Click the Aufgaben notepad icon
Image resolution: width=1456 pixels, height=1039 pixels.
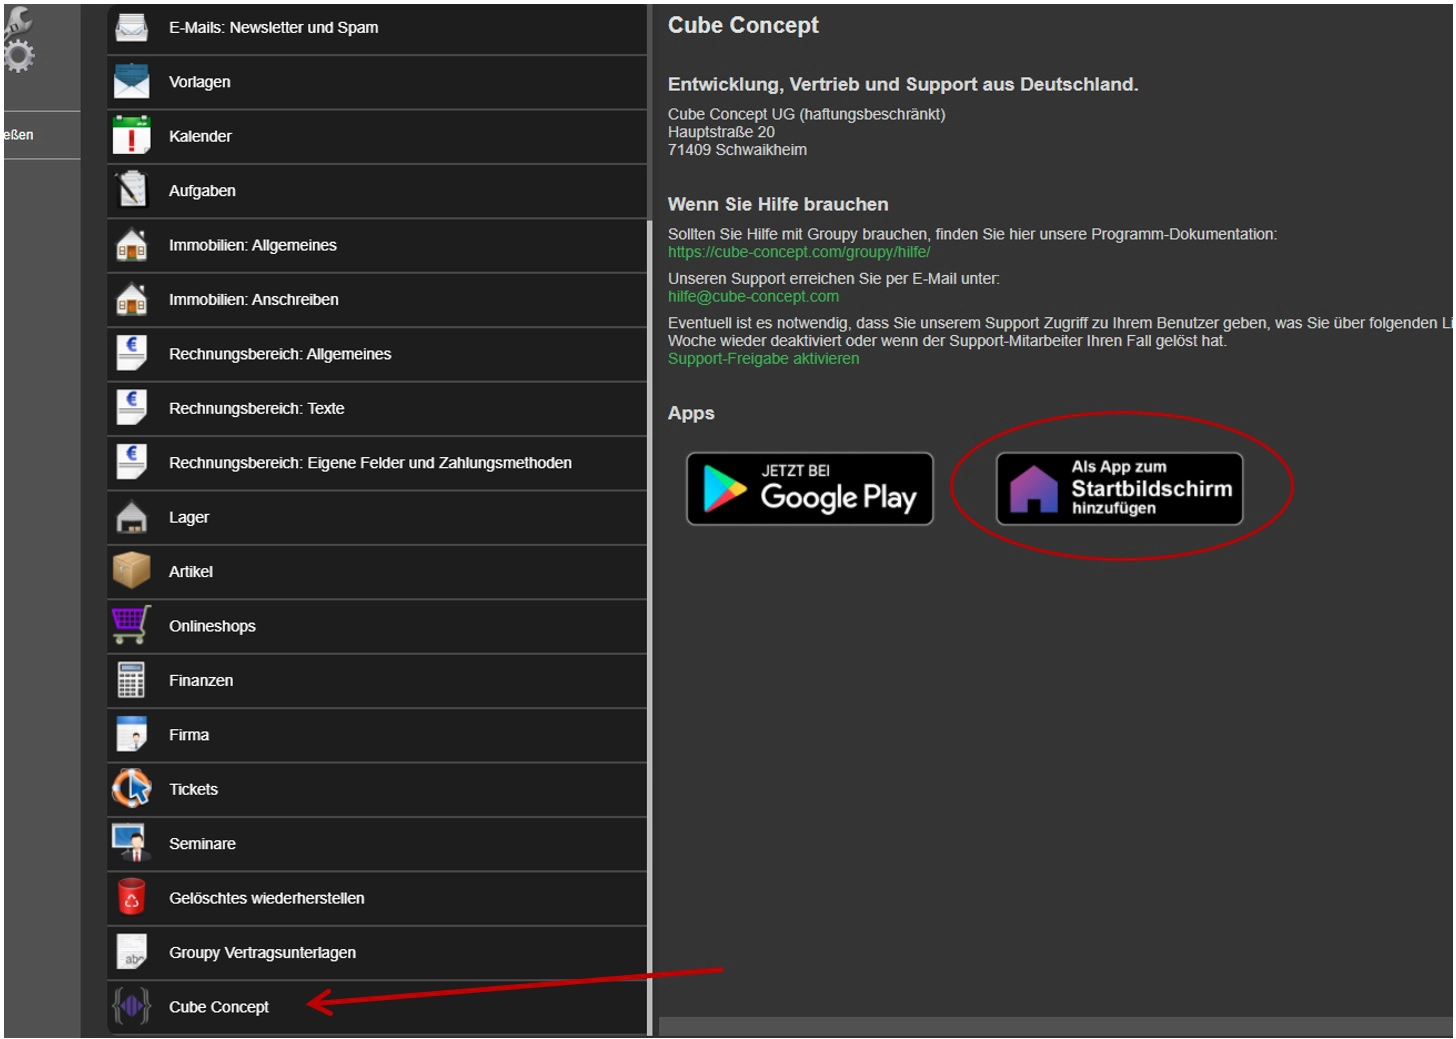(131, 190)
